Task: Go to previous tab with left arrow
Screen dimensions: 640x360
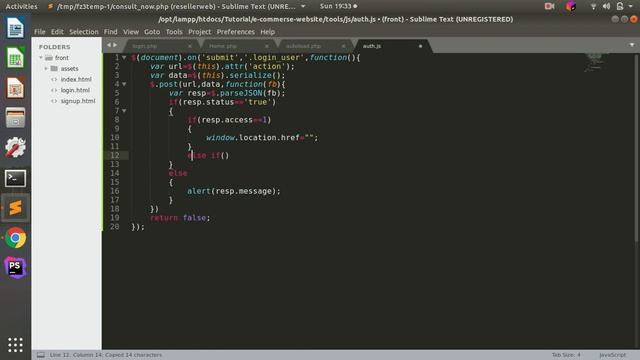Action: [x=109, y=45]
